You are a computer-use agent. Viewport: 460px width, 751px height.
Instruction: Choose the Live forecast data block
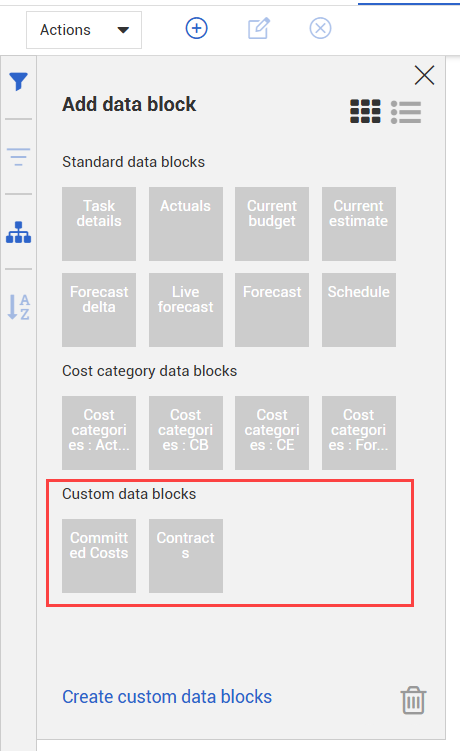click(185, 310)
